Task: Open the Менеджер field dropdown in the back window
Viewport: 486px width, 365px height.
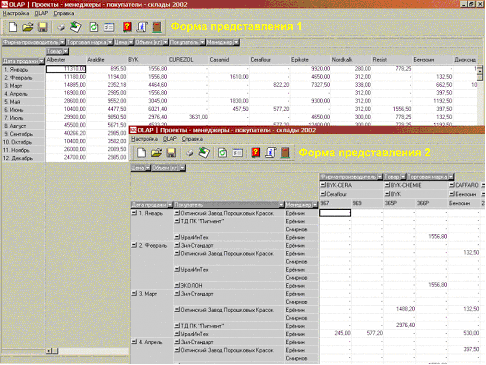Action: click(236, 42)
